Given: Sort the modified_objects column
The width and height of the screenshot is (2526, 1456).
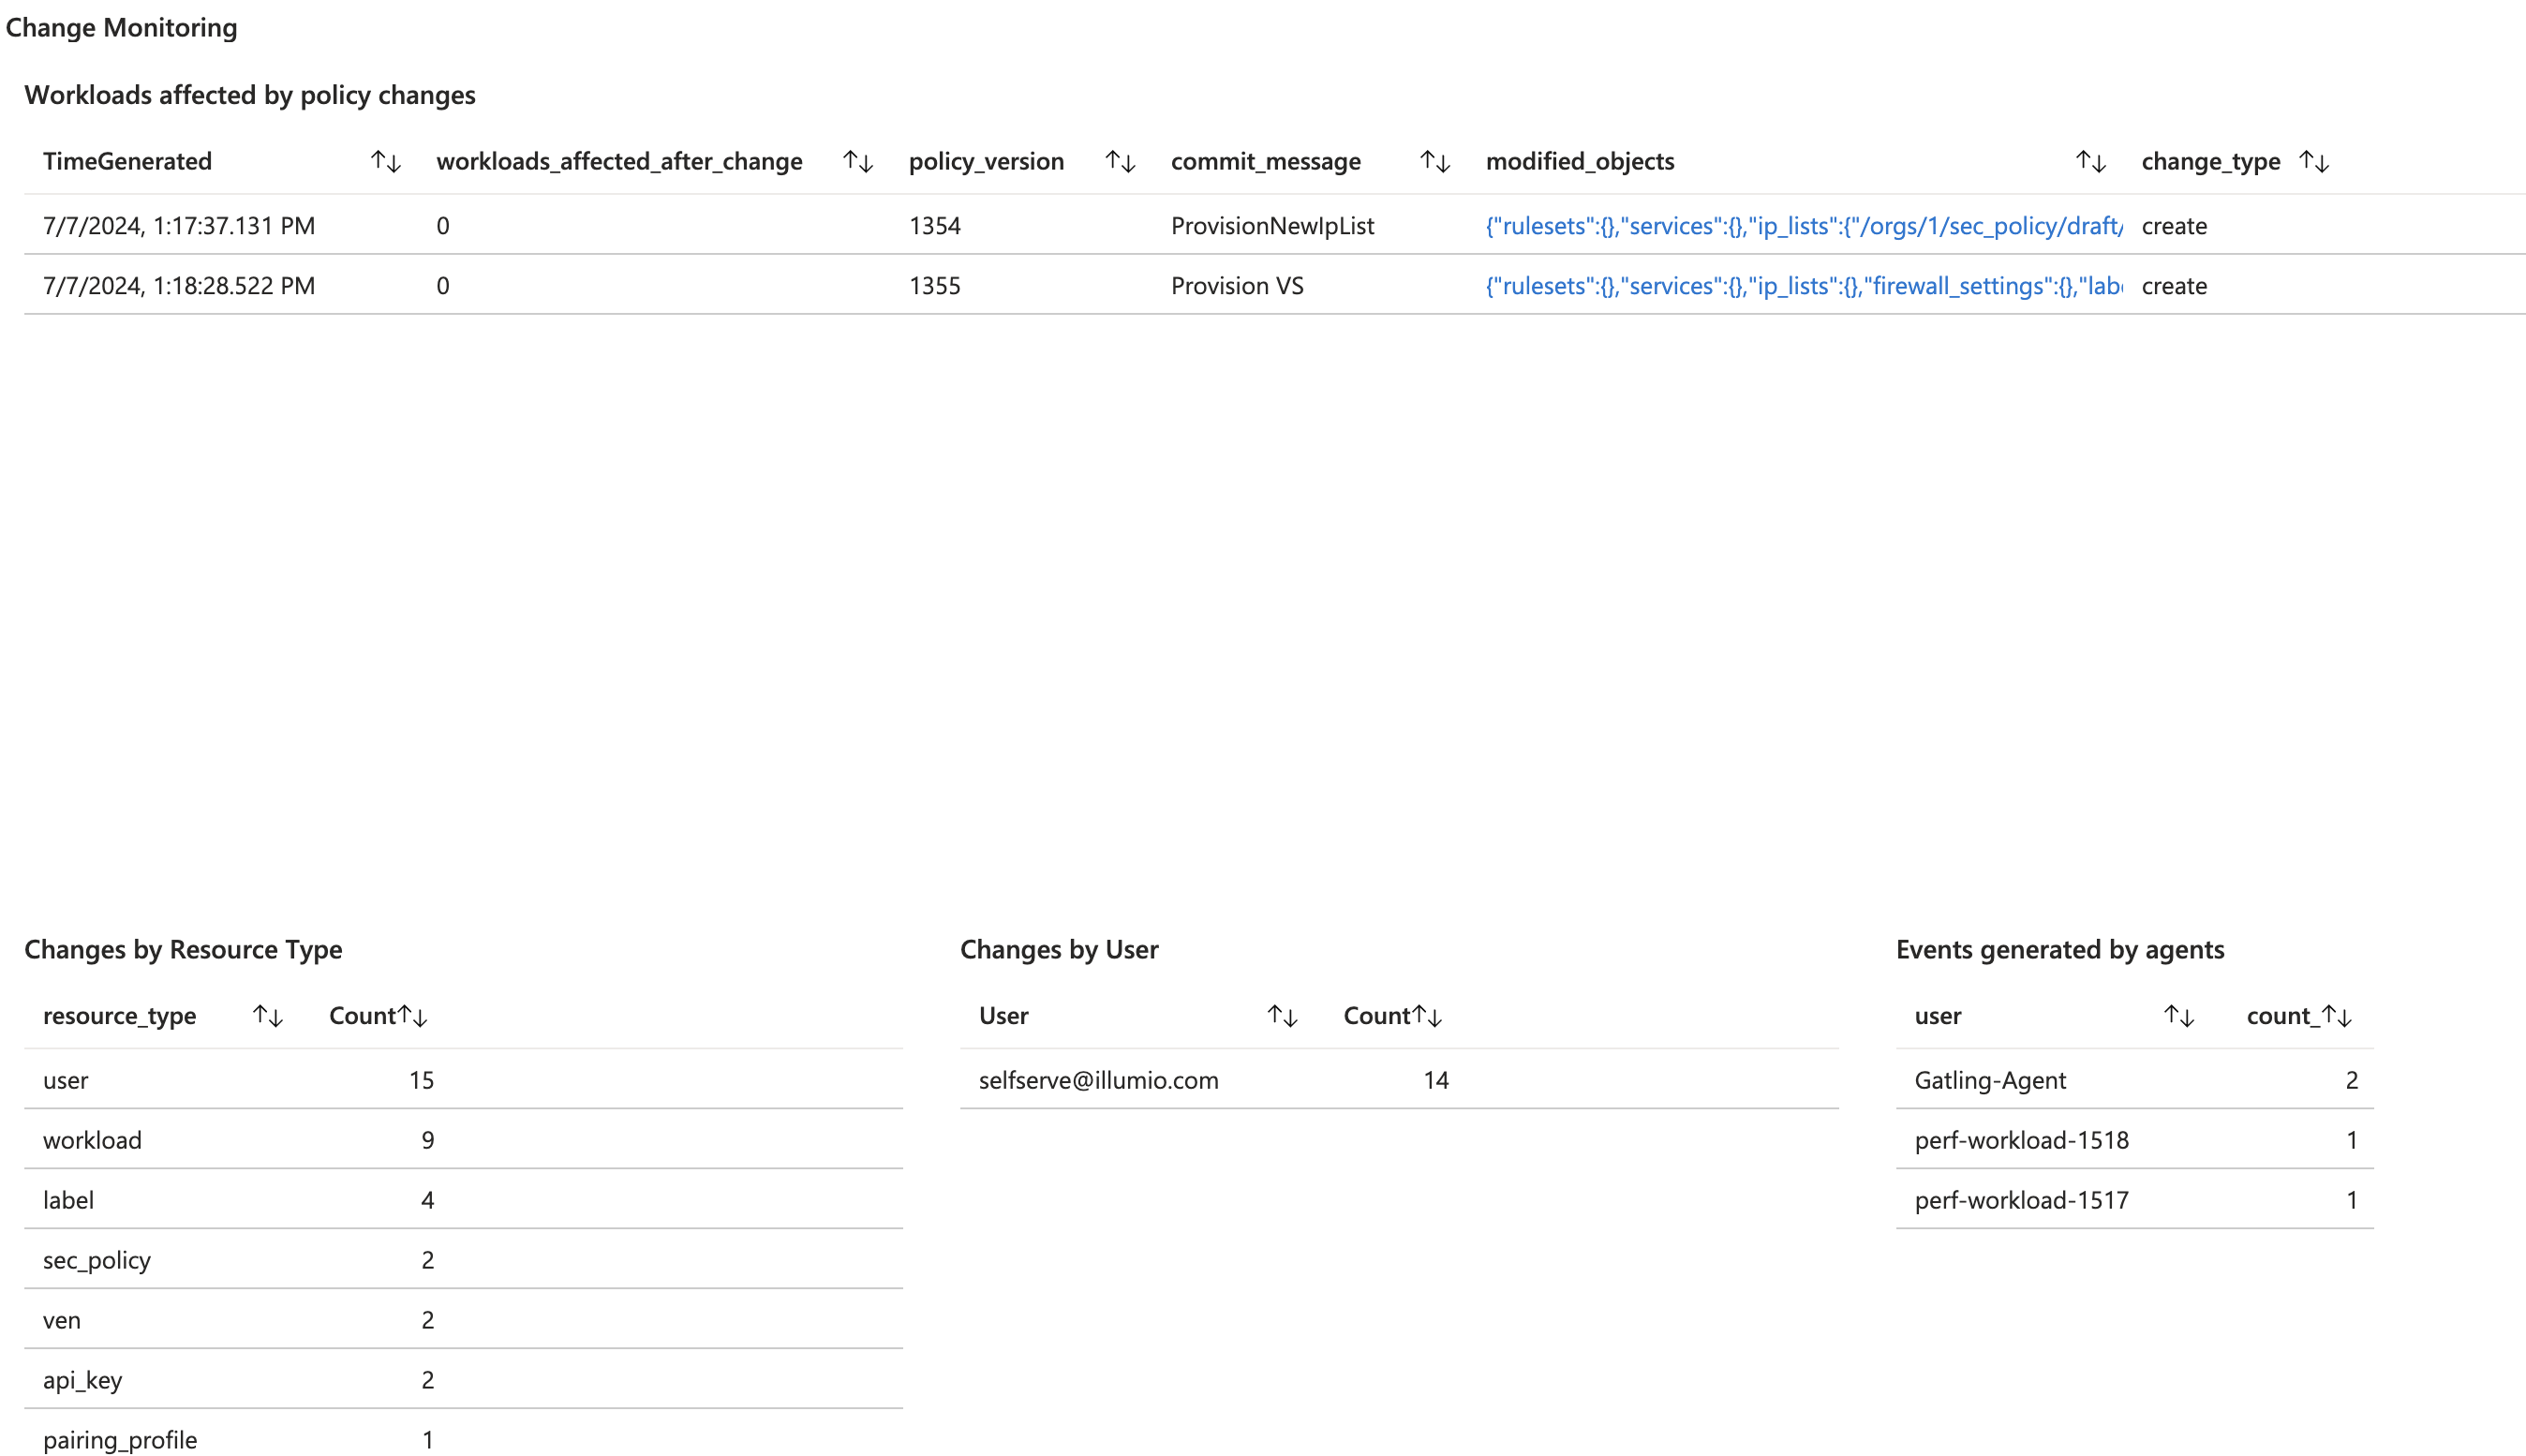Looking at the screenshot, I should pyautogui.click(x=2090, y=161).
